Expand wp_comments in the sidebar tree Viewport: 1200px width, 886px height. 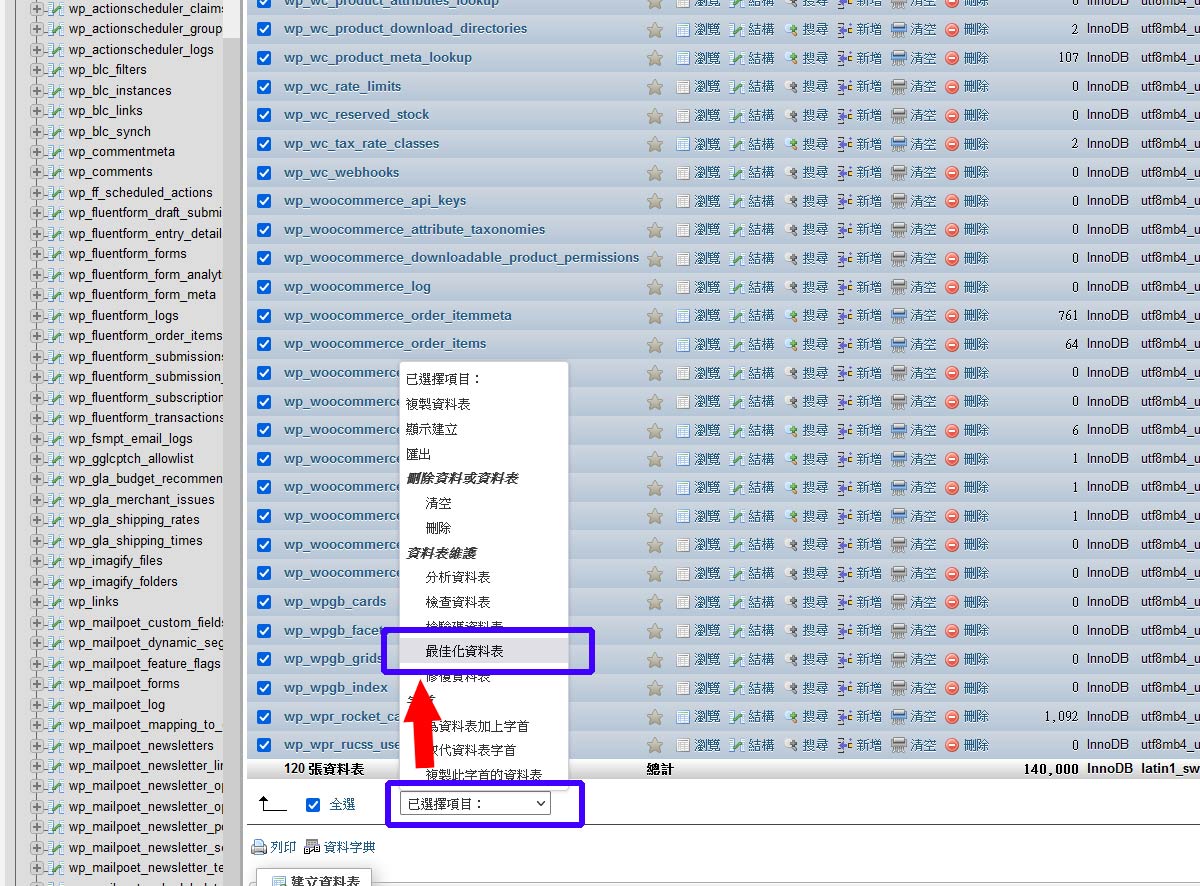click(37, 172)
